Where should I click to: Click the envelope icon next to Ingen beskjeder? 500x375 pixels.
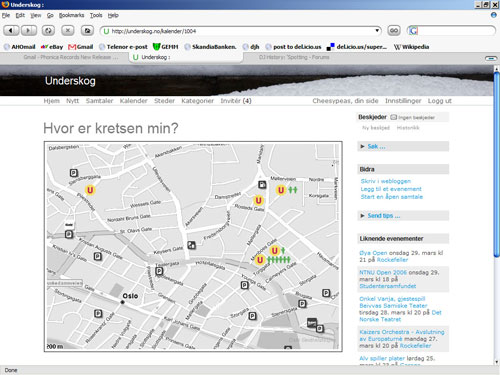pos(394,117)
